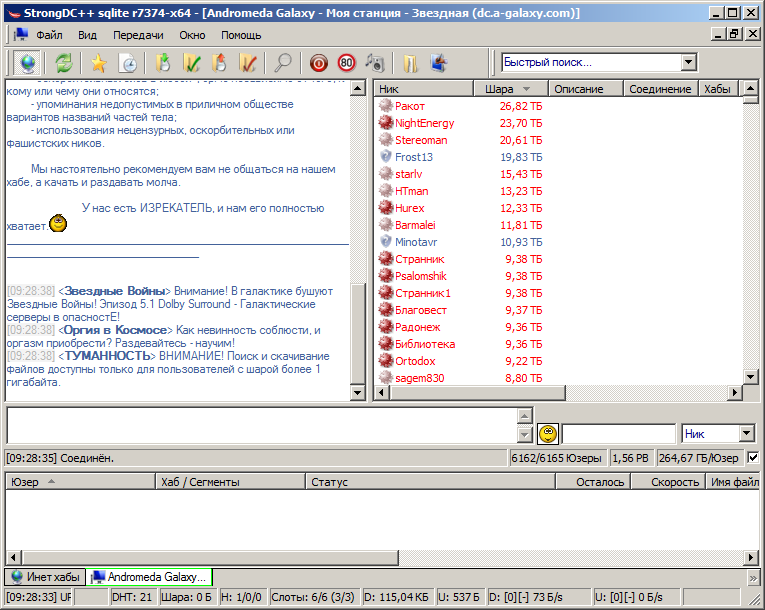Select user Barmalei in the list
Viewport: 765px width, 610px height.
415,224
